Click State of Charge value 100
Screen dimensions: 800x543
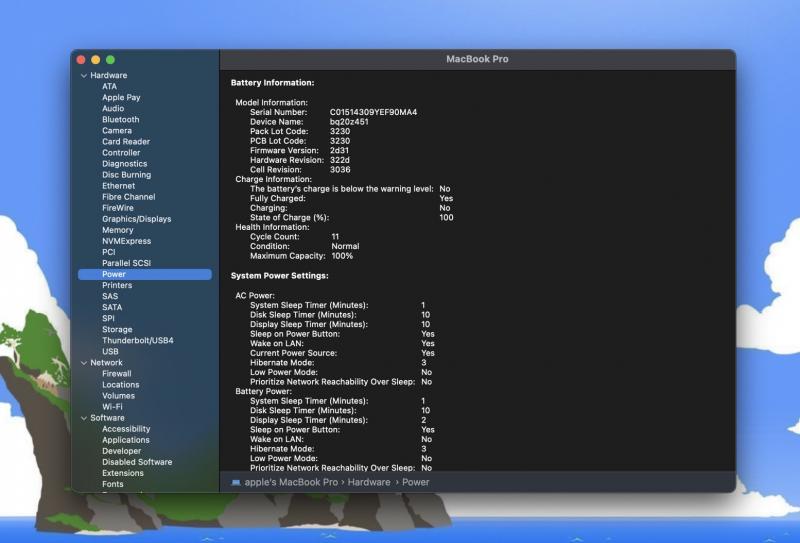click(x=446, y=218)
